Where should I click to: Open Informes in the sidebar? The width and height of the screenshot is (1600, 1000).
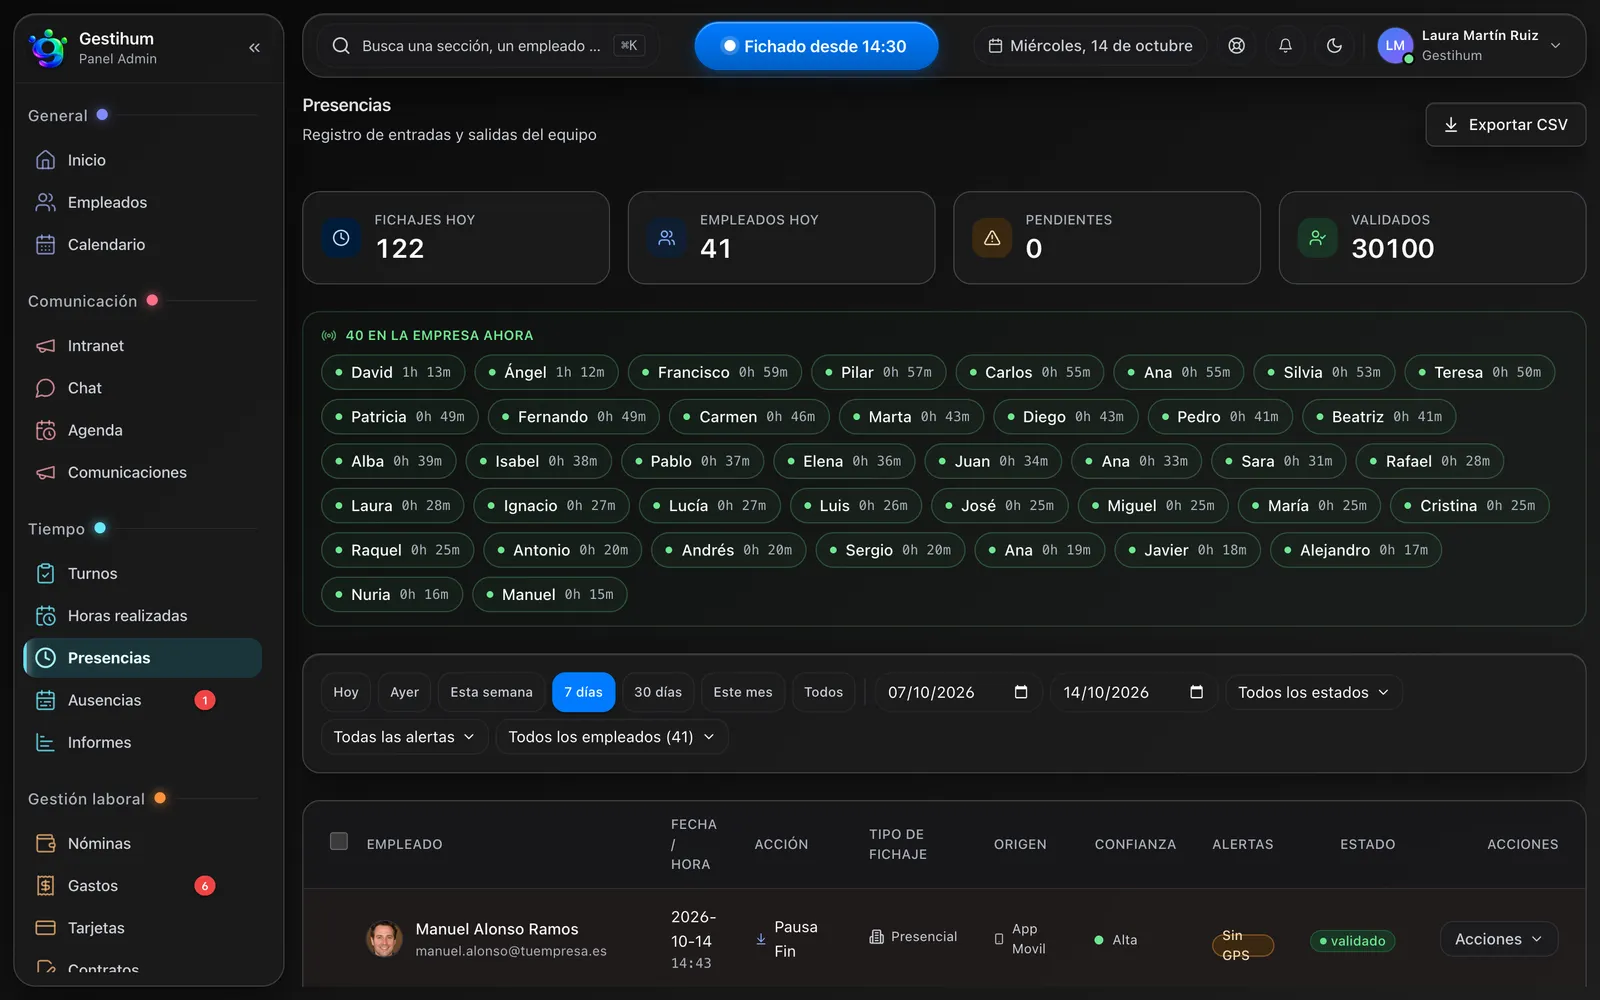142,742
